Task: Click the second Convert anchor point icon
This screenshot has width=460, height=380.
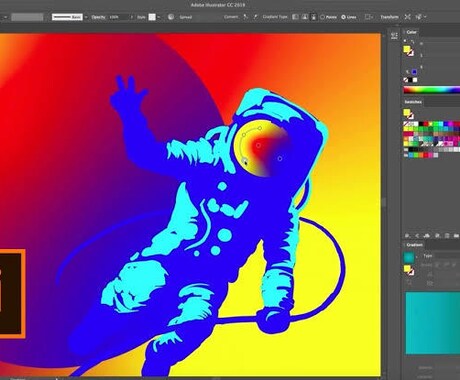Action: point(255,16)
